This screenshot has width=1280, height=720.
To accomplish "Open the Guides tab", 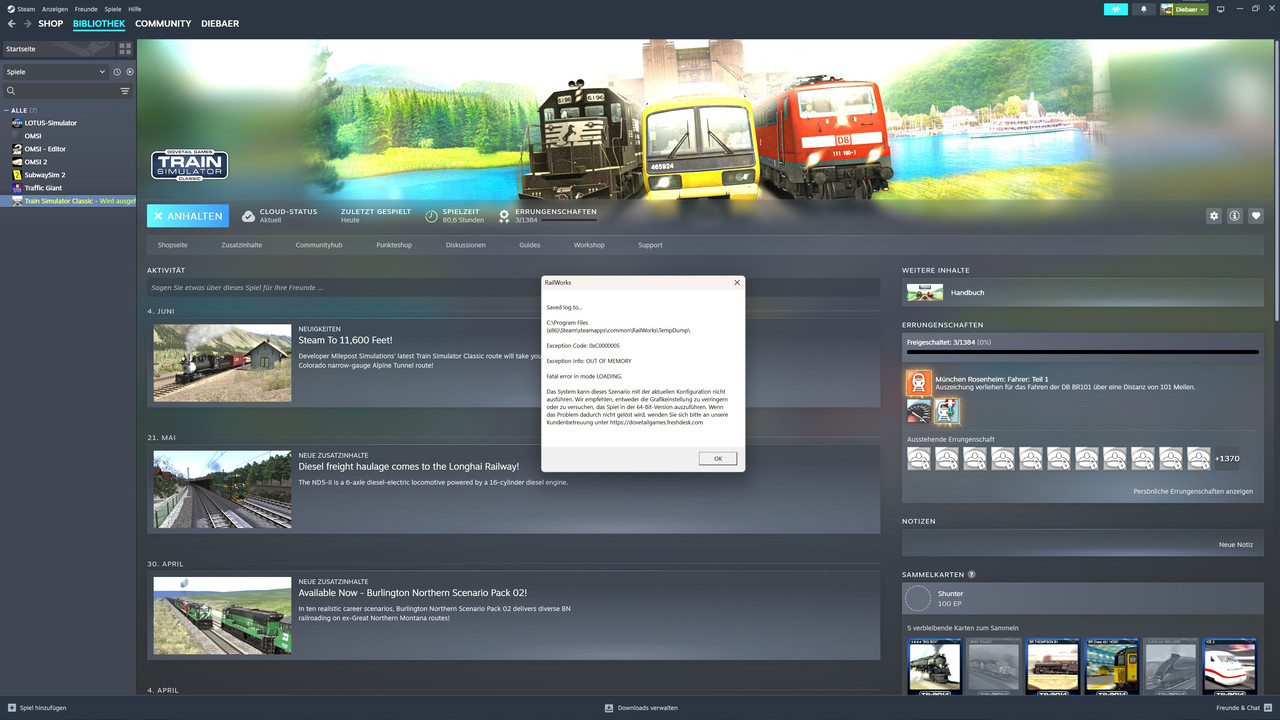I will pyautogui.click(x=530, y=245).
